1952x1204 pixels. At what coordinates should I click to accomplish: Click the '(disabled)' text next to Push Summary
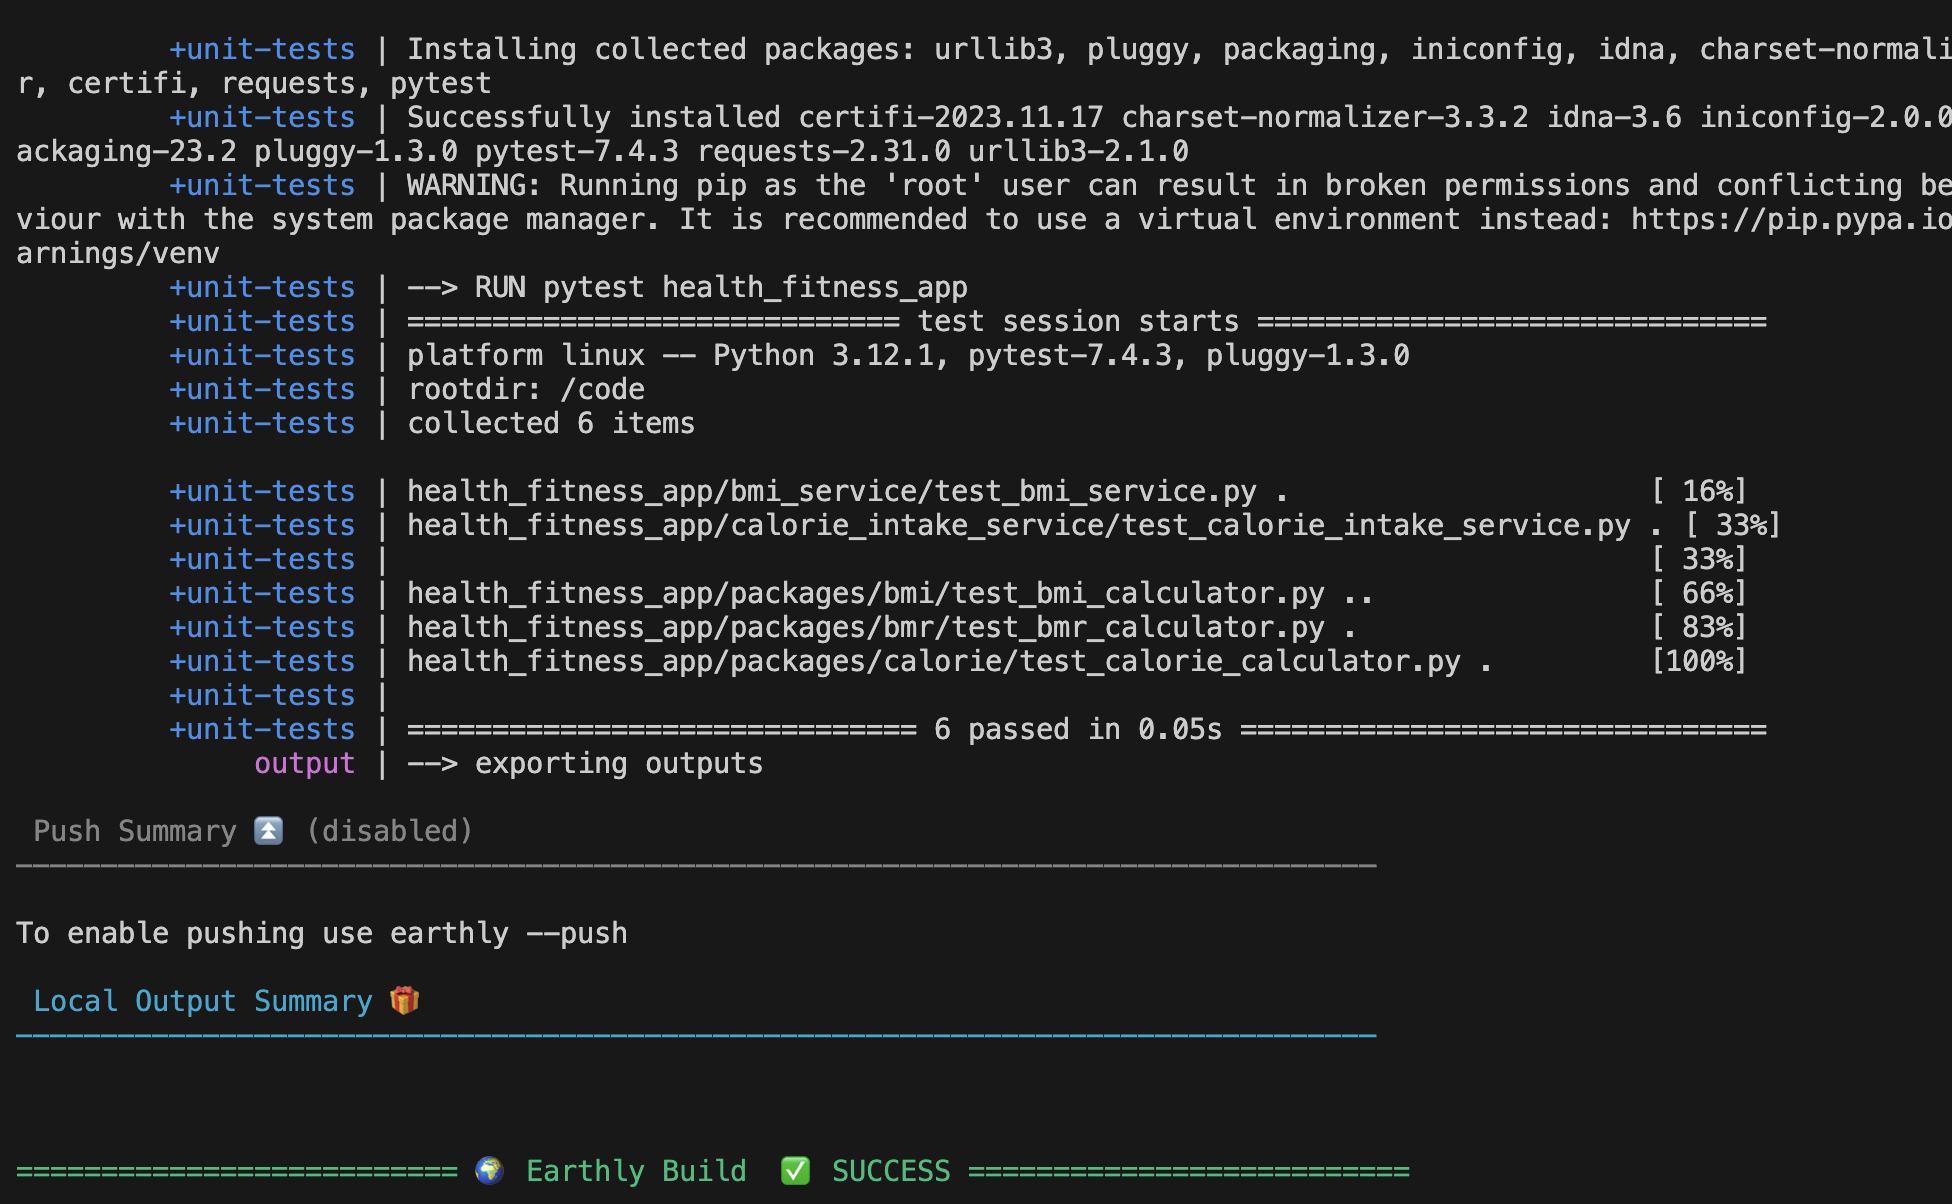coord(388,831)
